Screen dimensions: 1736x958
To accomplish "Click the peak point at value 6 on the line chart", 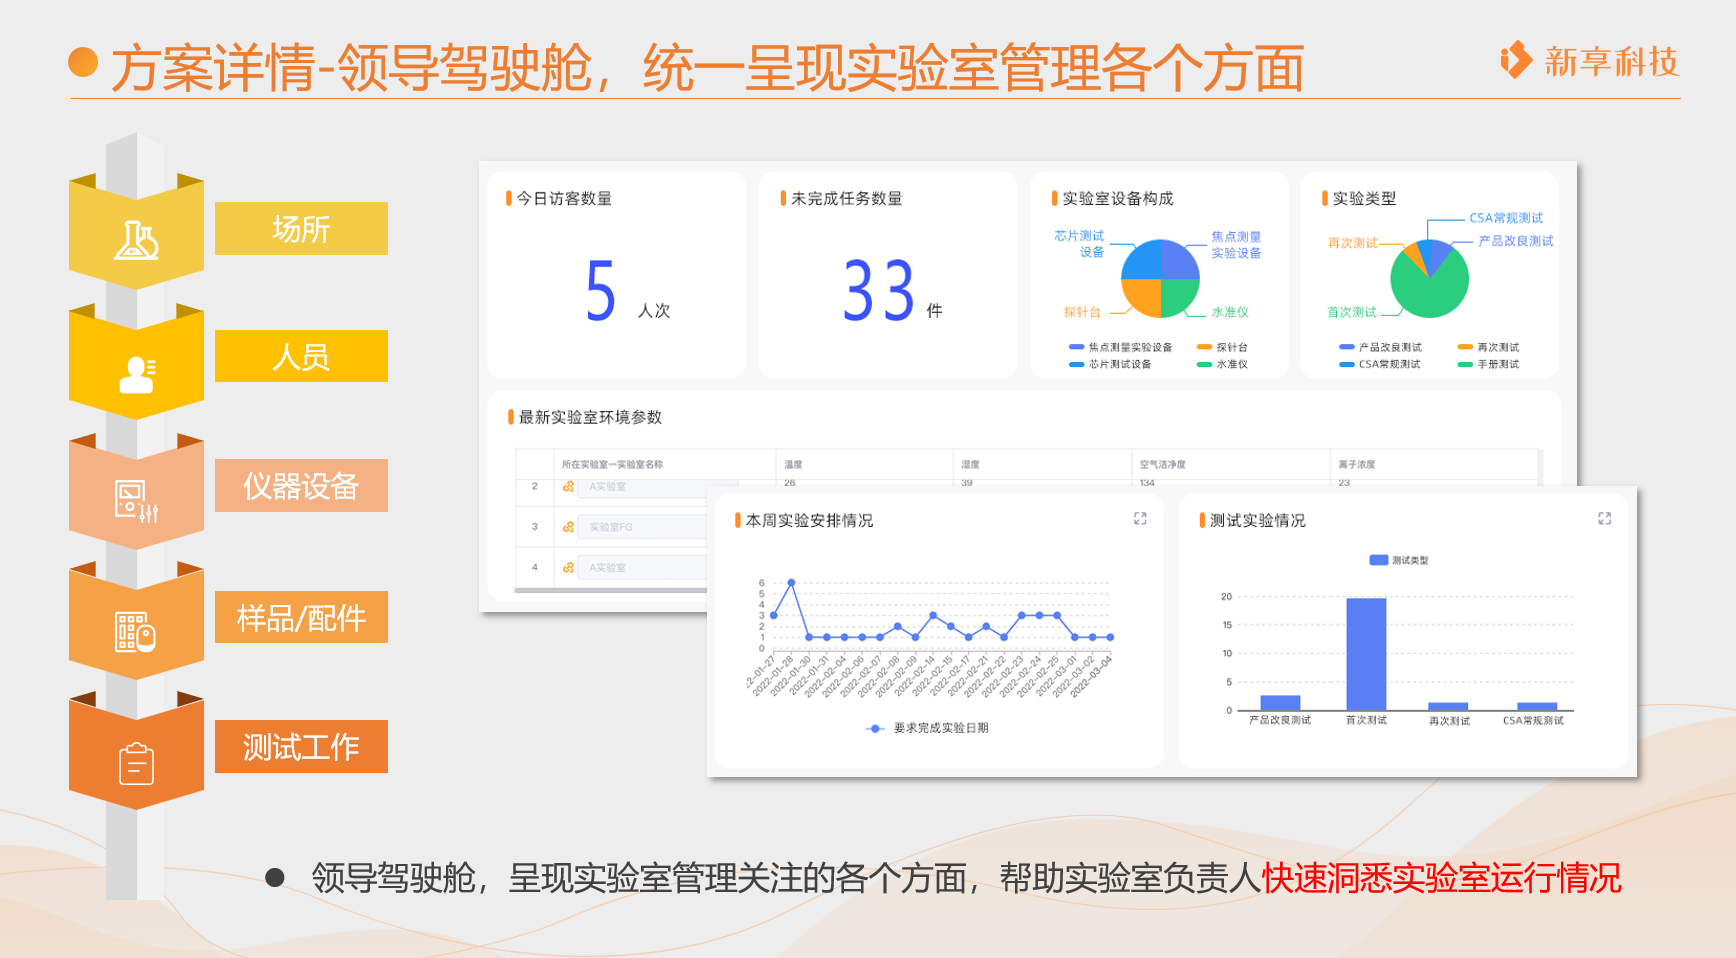I will tap(791, 582).
